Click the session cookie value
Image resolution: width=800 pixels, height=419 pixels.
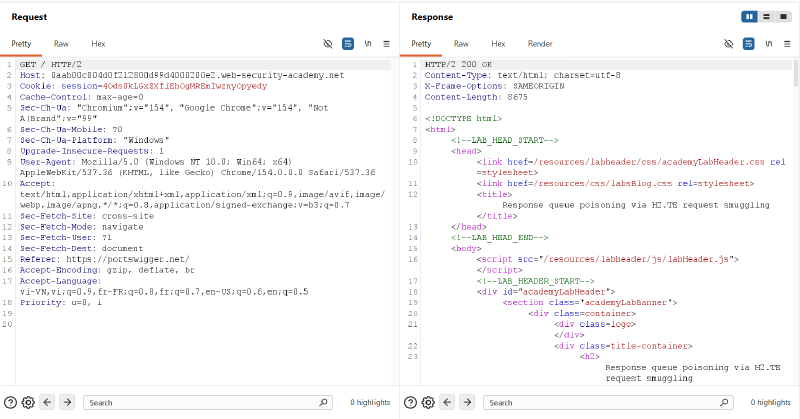(x=185, y=86)
